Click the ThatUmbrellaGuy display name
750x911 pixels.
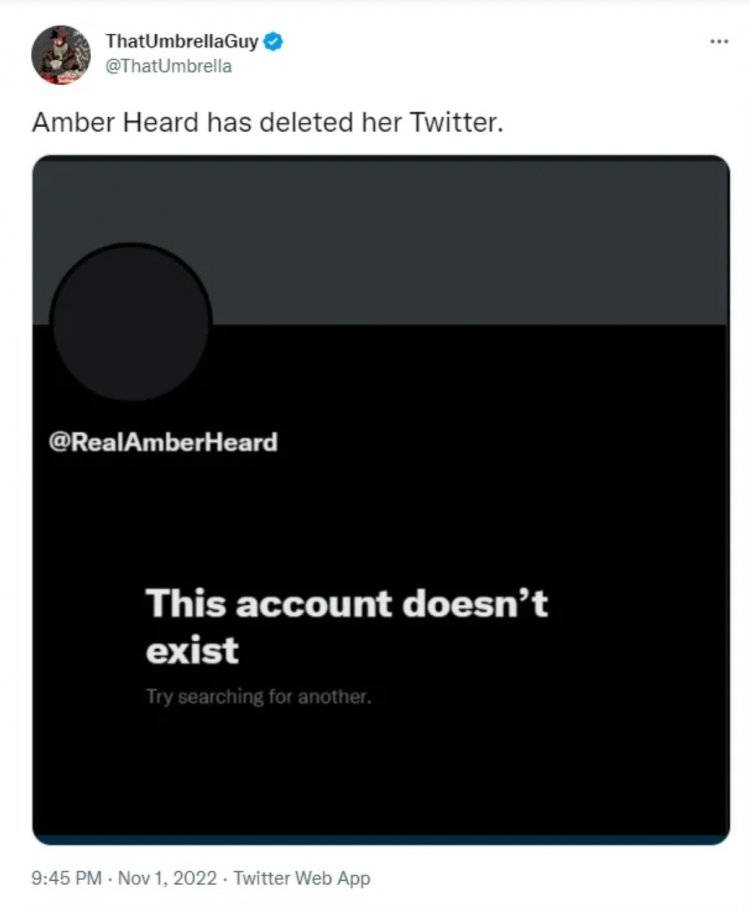coord(182,41)
